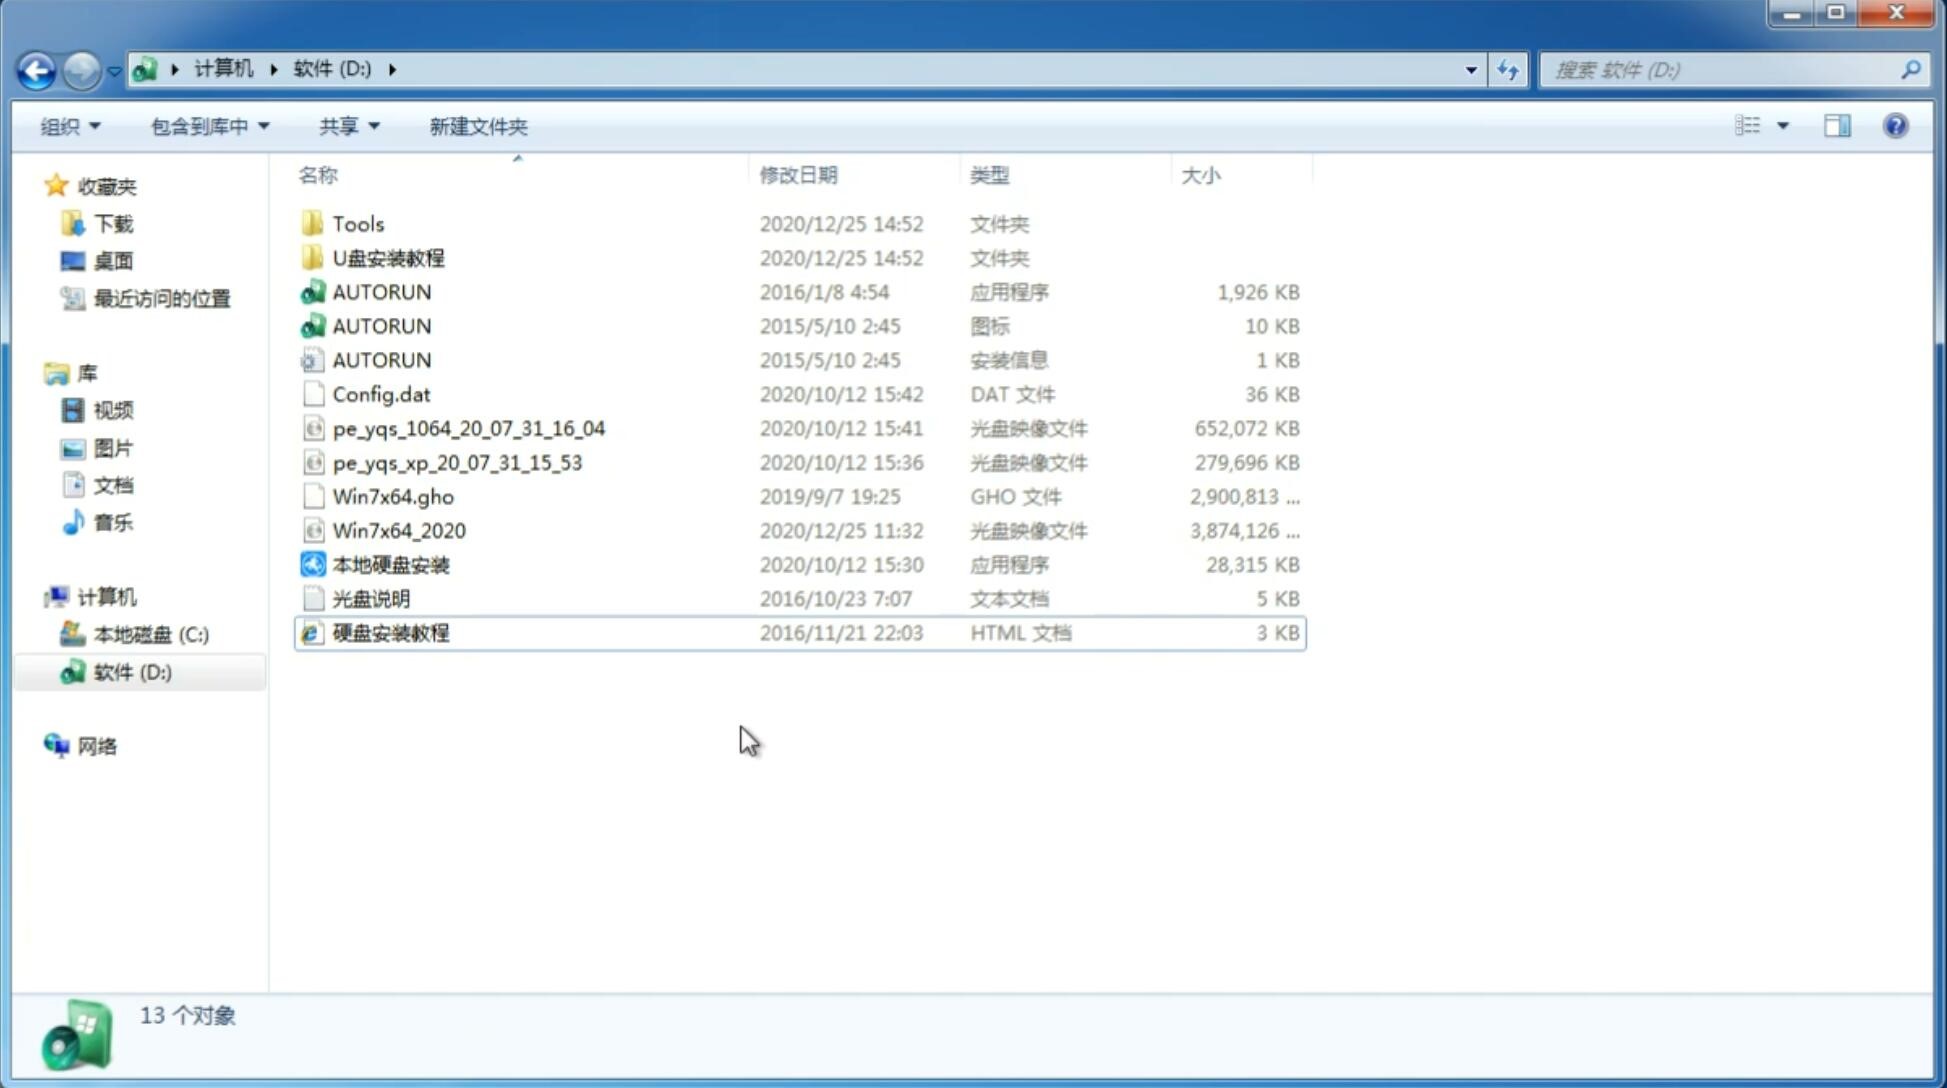Launch 本地硬盘安装 application

tap(390, 564)
